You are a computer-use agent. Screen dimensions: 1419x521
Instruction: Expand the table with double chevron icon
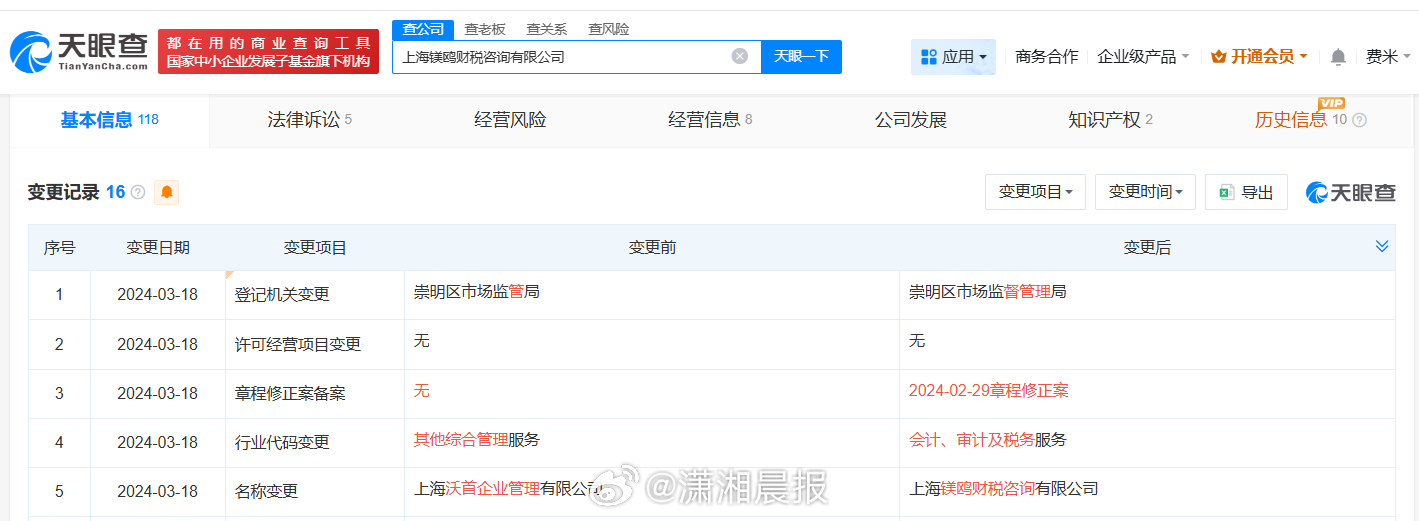(x=1382, y=247)
